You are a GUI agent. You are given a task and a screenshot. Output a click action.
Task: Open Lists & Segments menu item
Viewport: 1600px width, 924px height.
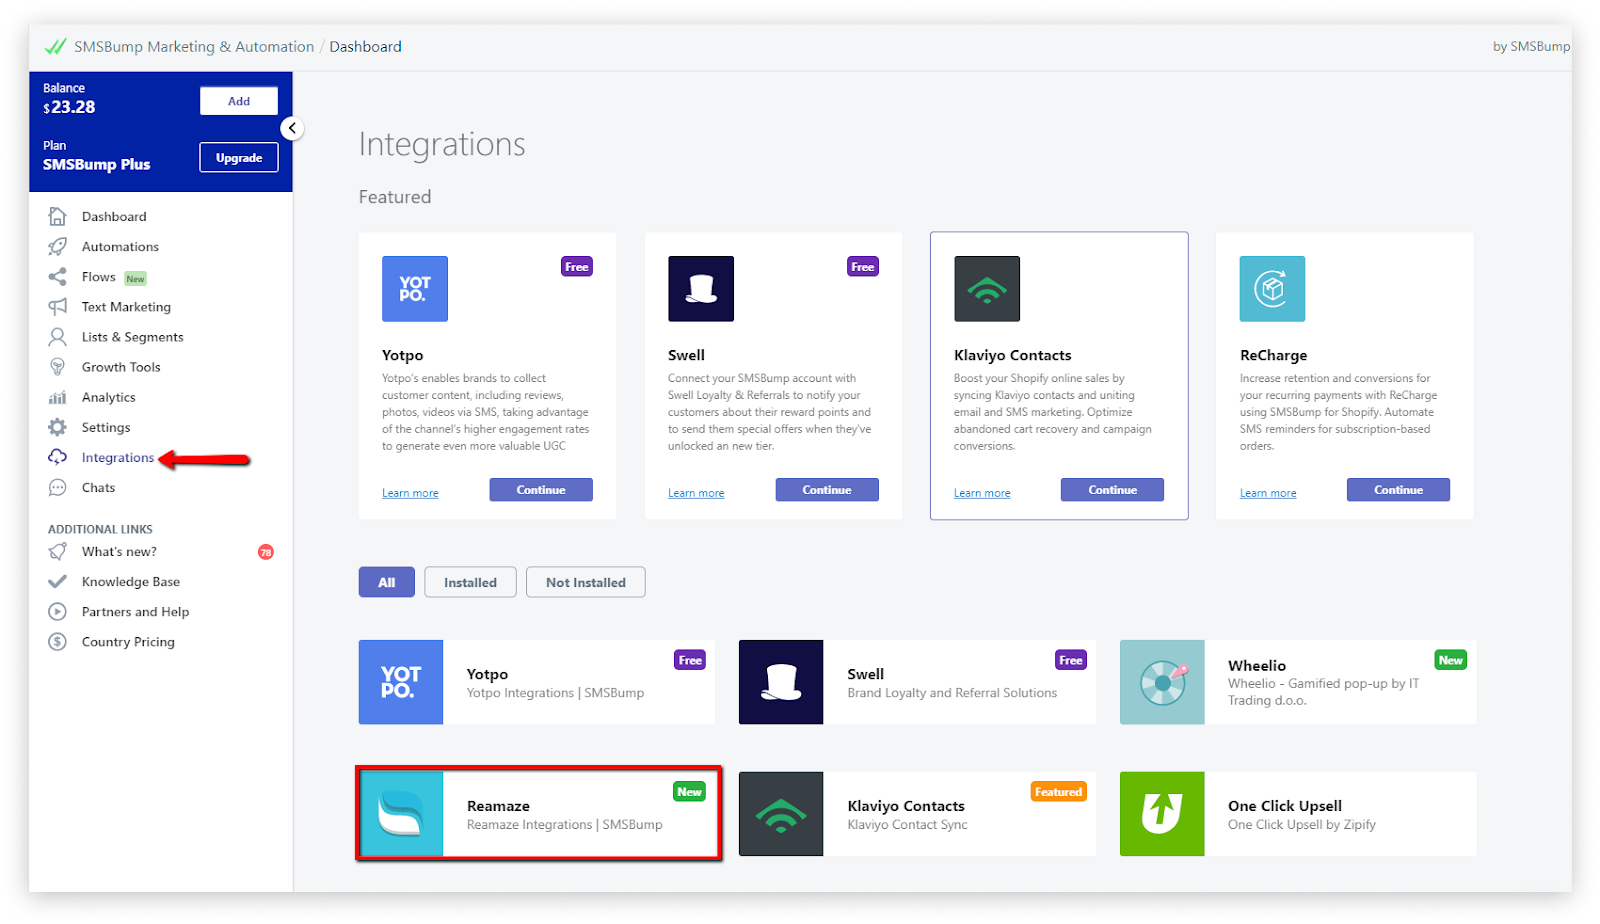tap(133, 336)
